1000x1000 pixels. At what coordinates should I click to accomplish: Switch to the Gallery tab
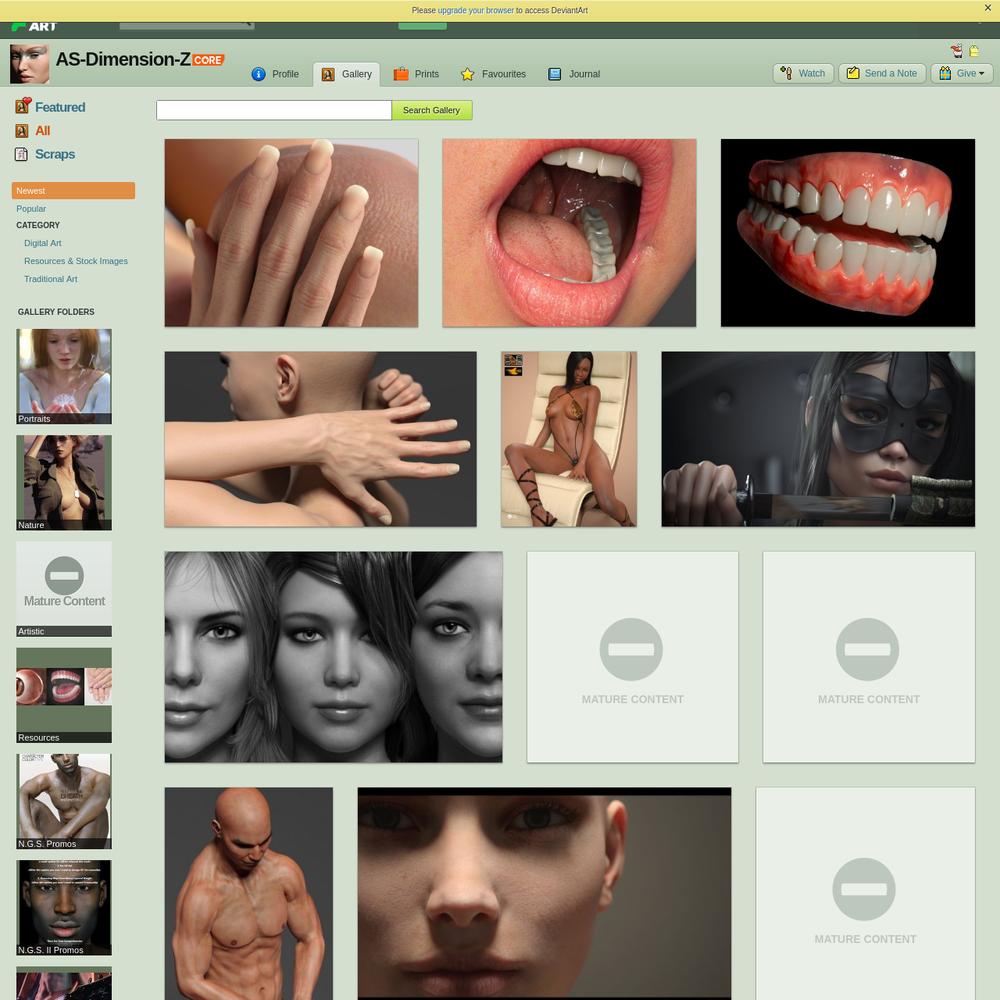(x=346, y=74)
